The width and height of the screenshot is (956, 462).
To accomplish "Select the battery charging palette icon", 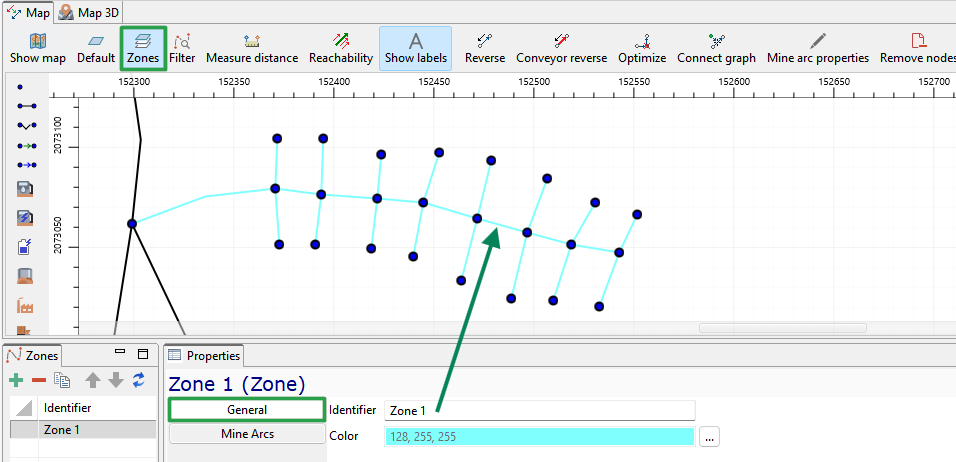I will [26, 246].
